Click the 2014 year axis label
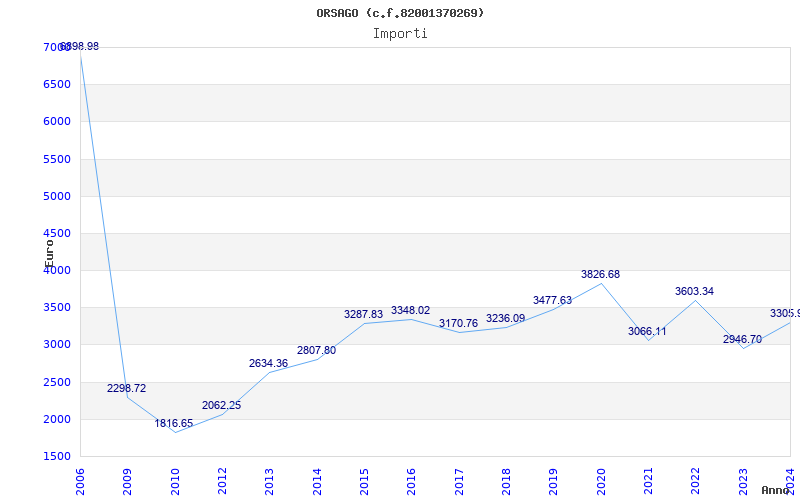 317,482
